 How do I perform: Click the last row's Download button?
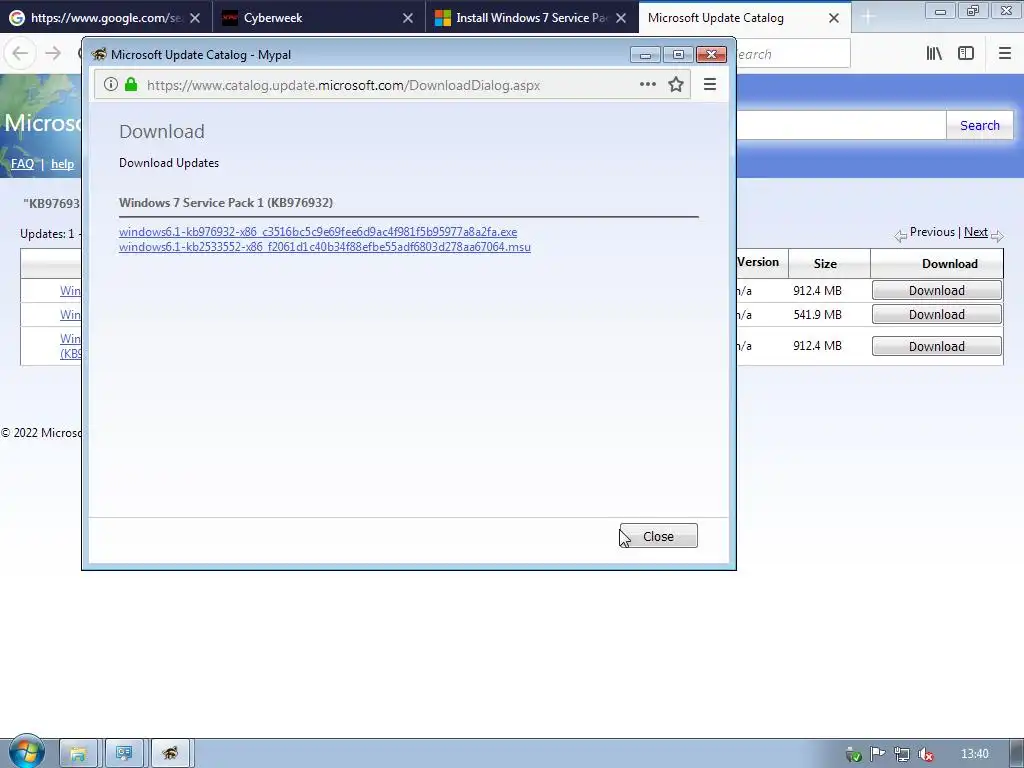(x=936, y=346)
